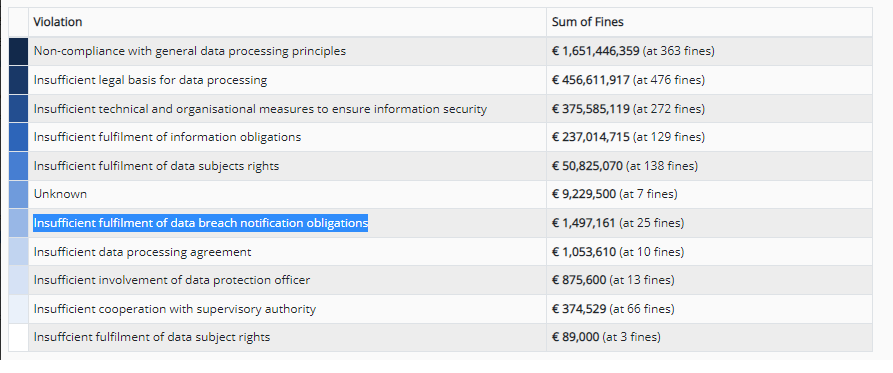Sort by Sum of Fines header
The height and width of the screenshot is (373, 893).
click(588, 22)
